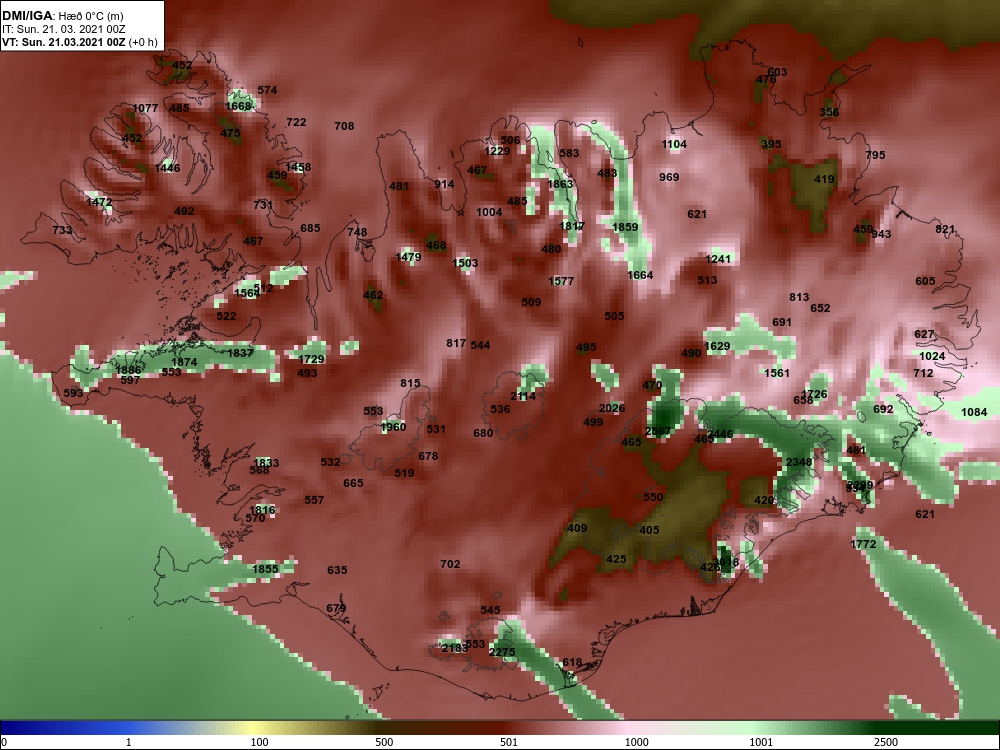Click the 1863 map value
The height and width of the screenshot is (750, 1000).
[560, 184]
